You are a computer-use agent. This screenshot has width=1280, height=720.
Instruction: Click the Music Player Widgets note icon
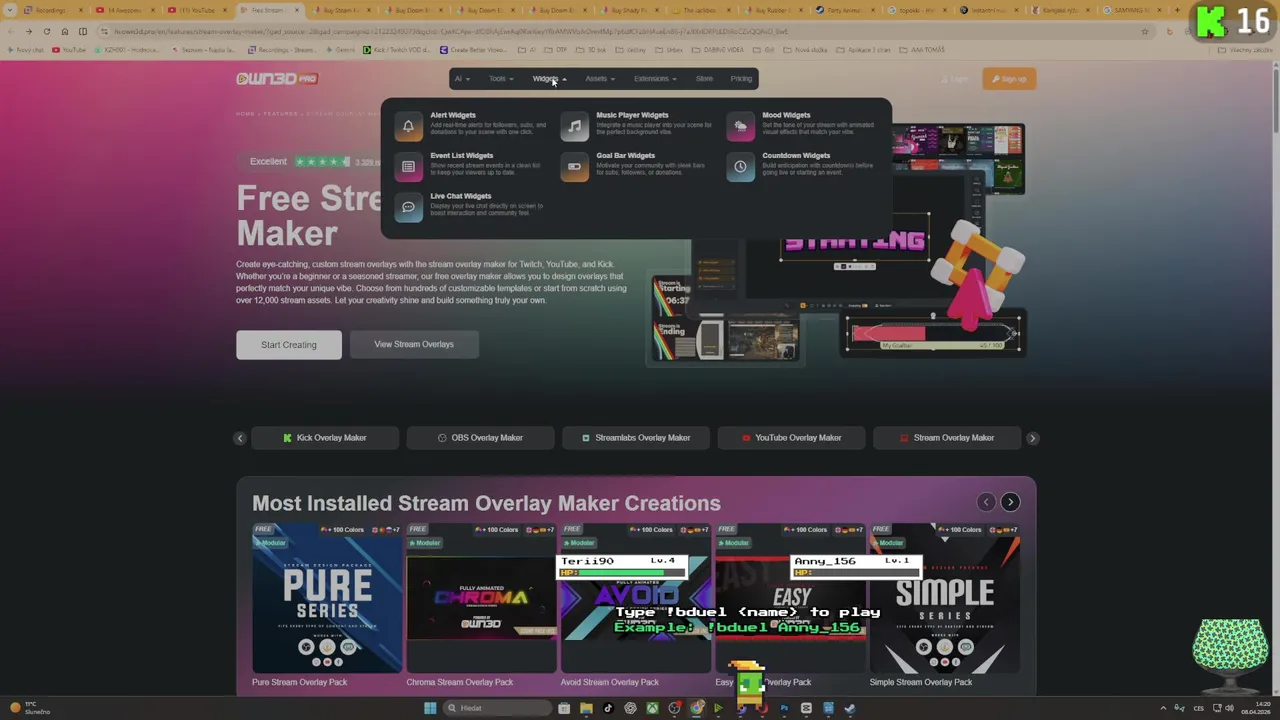tap(574, 127)
